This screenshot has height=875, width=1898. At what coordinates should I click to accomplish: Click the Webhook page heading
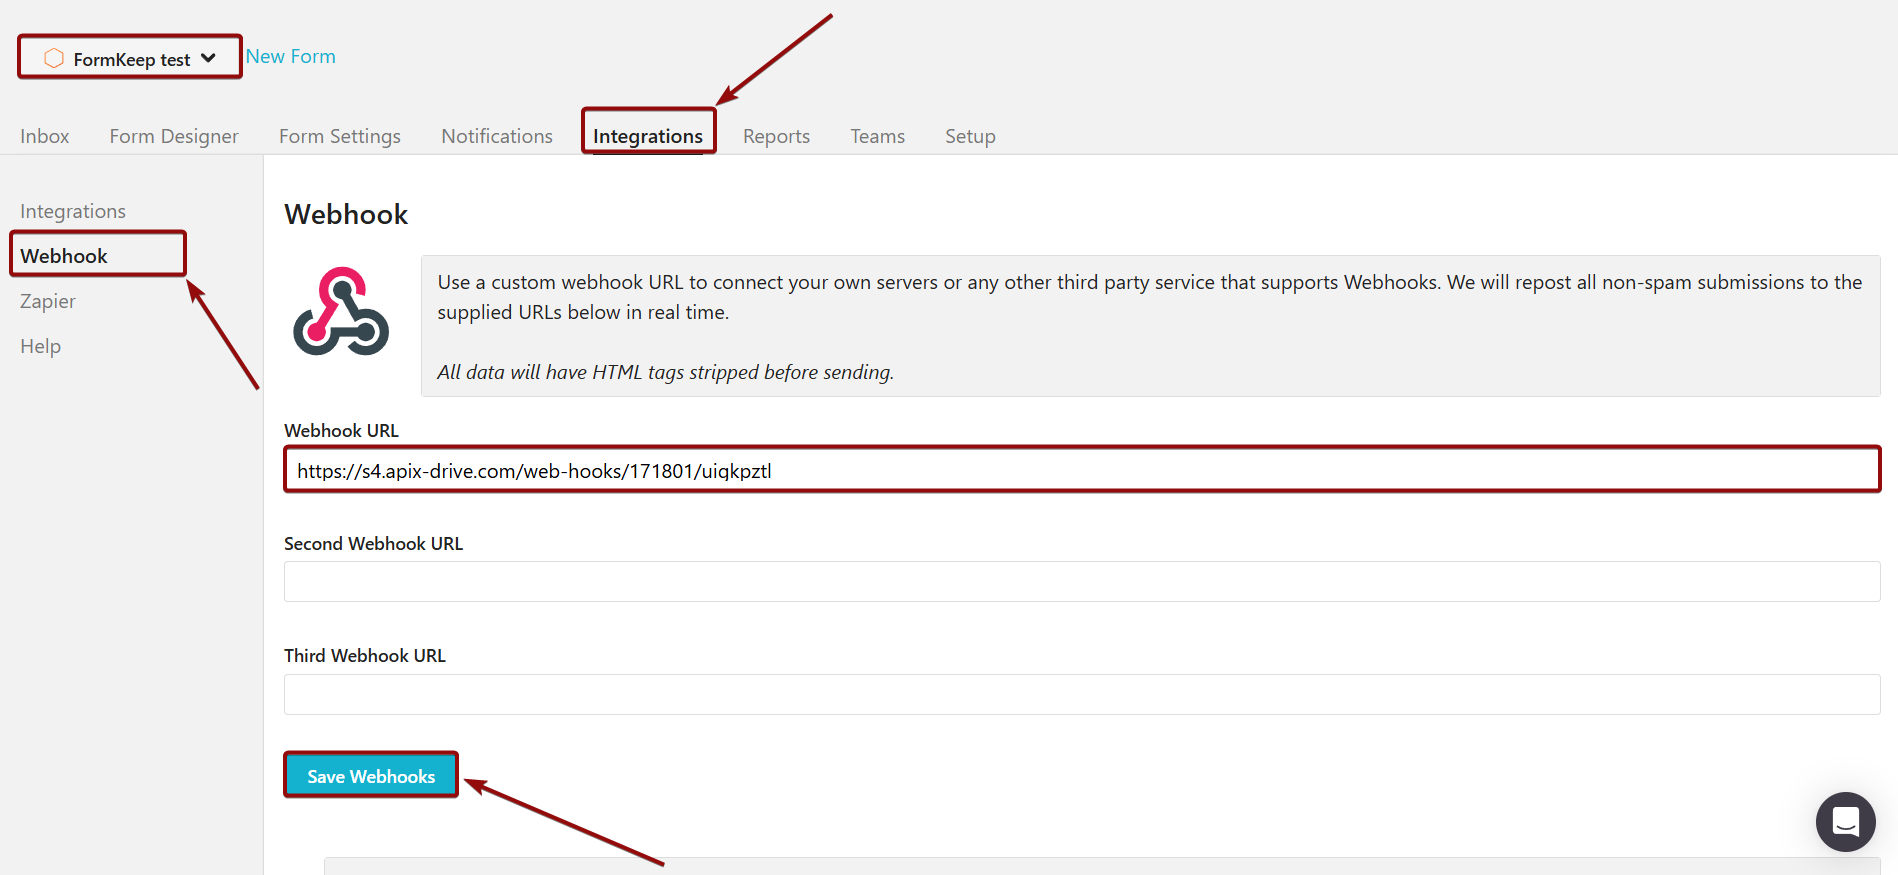(346, 214)
